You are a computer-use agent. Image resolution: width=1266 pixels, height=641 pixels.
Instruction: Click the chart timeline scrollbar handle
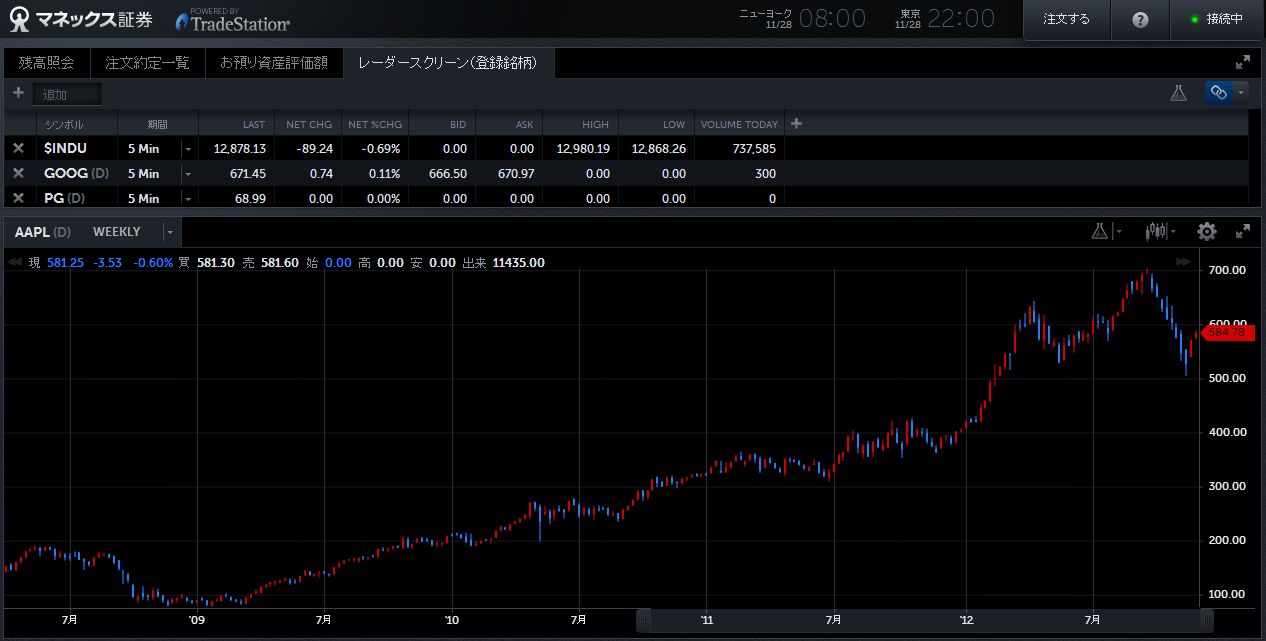[925, 621]
